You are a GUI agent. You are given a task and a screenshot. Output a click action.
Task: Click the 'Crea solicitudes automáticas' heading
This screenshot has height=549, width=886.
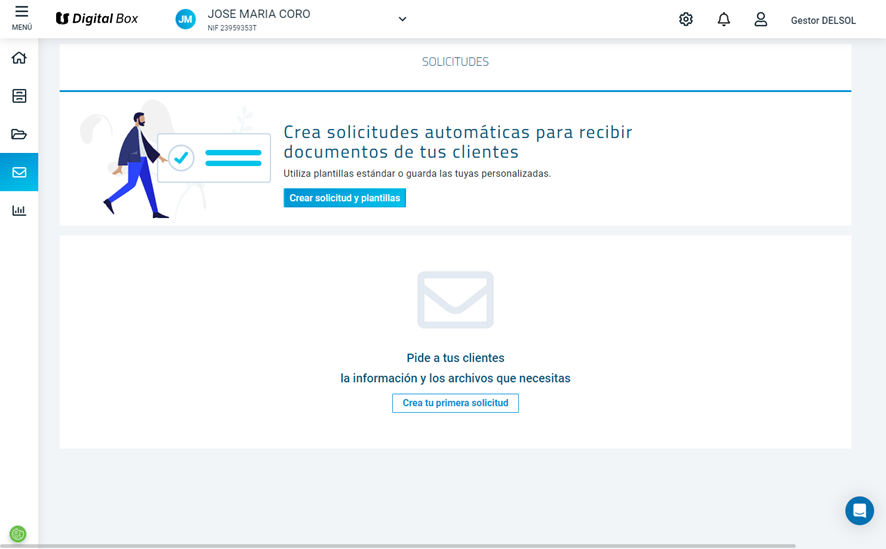(458, 142)
